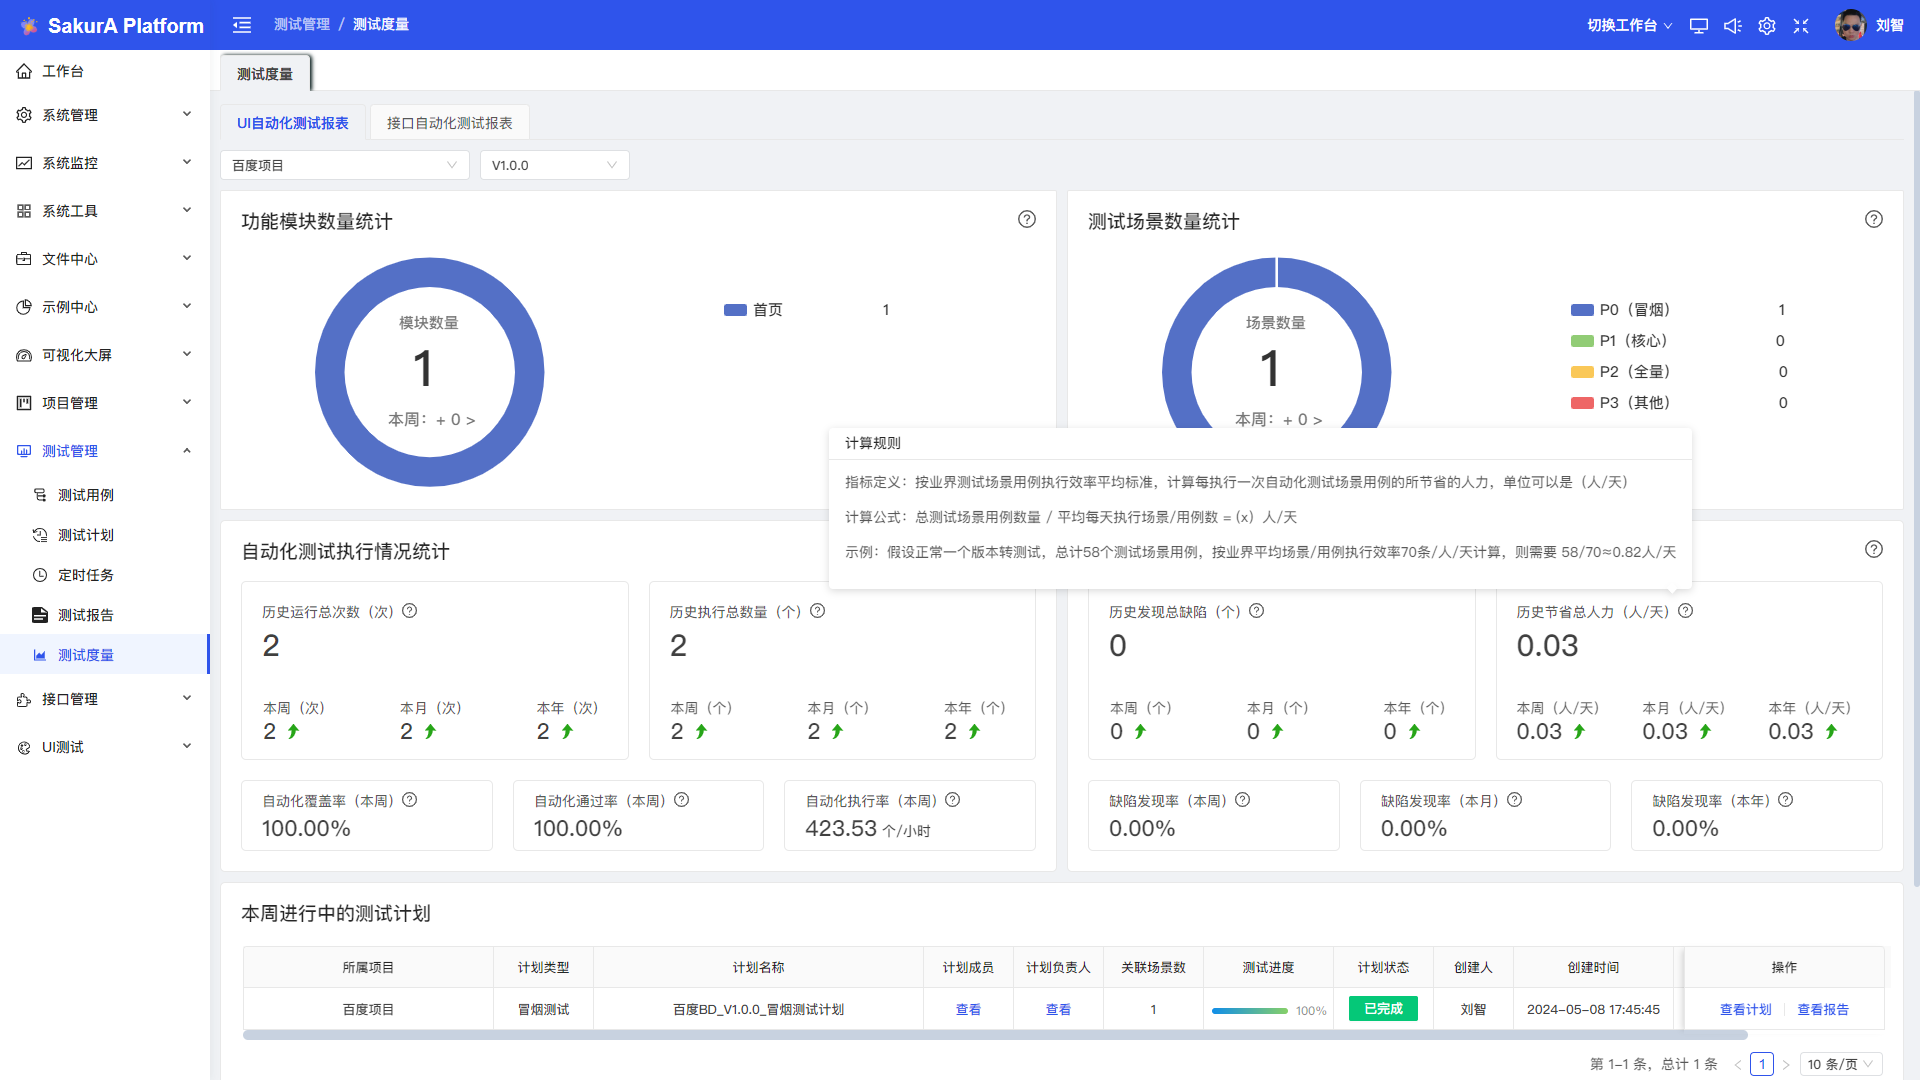
Task: Open 定时任务 in sidebar
Action: click(x=105, y=575)
